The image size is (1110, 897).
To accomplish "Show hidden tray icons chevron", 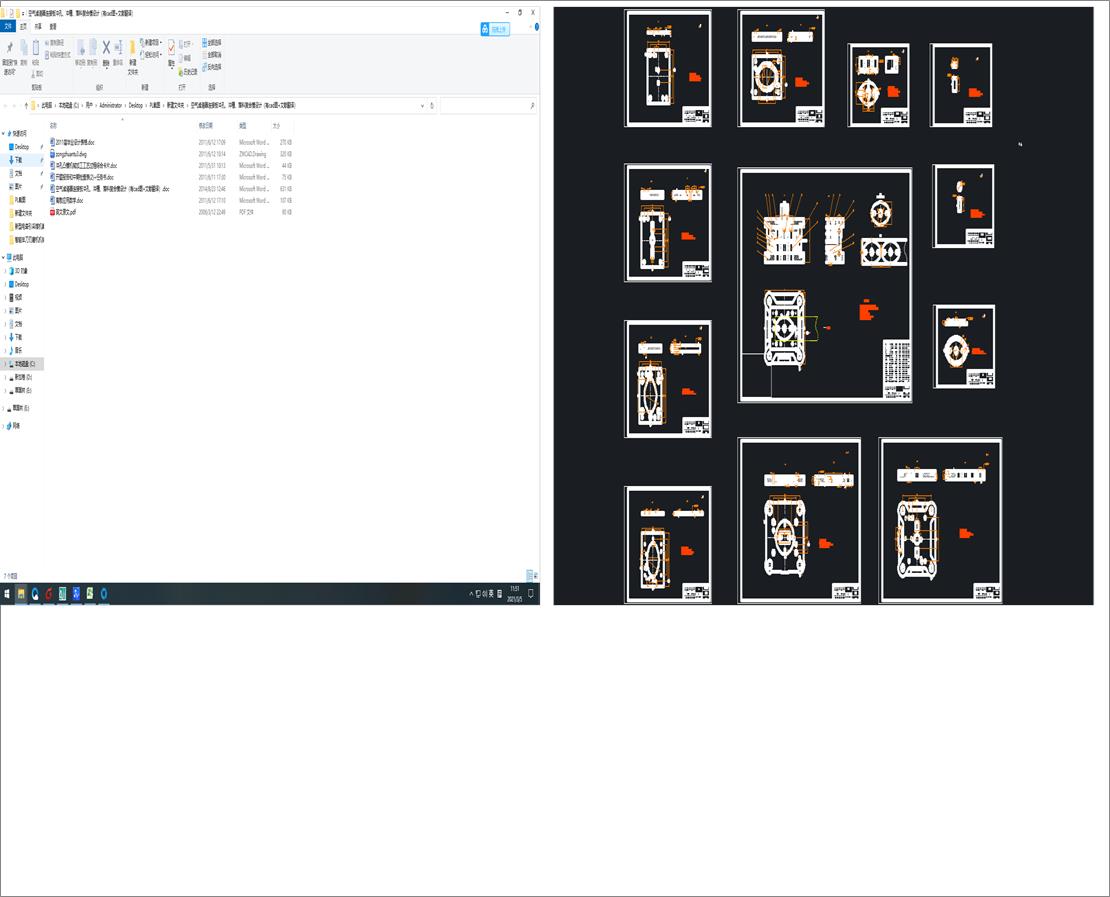I will click(x=471, y=593).
